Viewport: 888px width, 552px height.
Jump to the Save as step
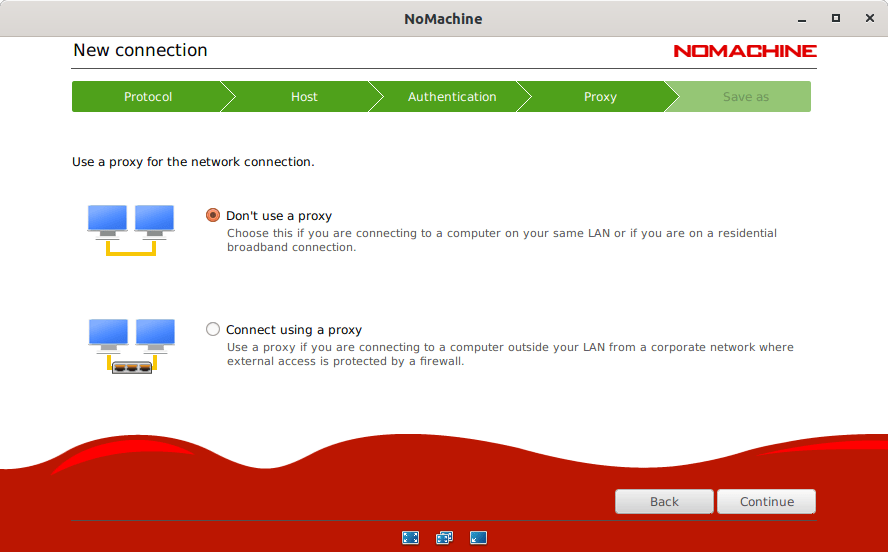[x=746, y=97]
